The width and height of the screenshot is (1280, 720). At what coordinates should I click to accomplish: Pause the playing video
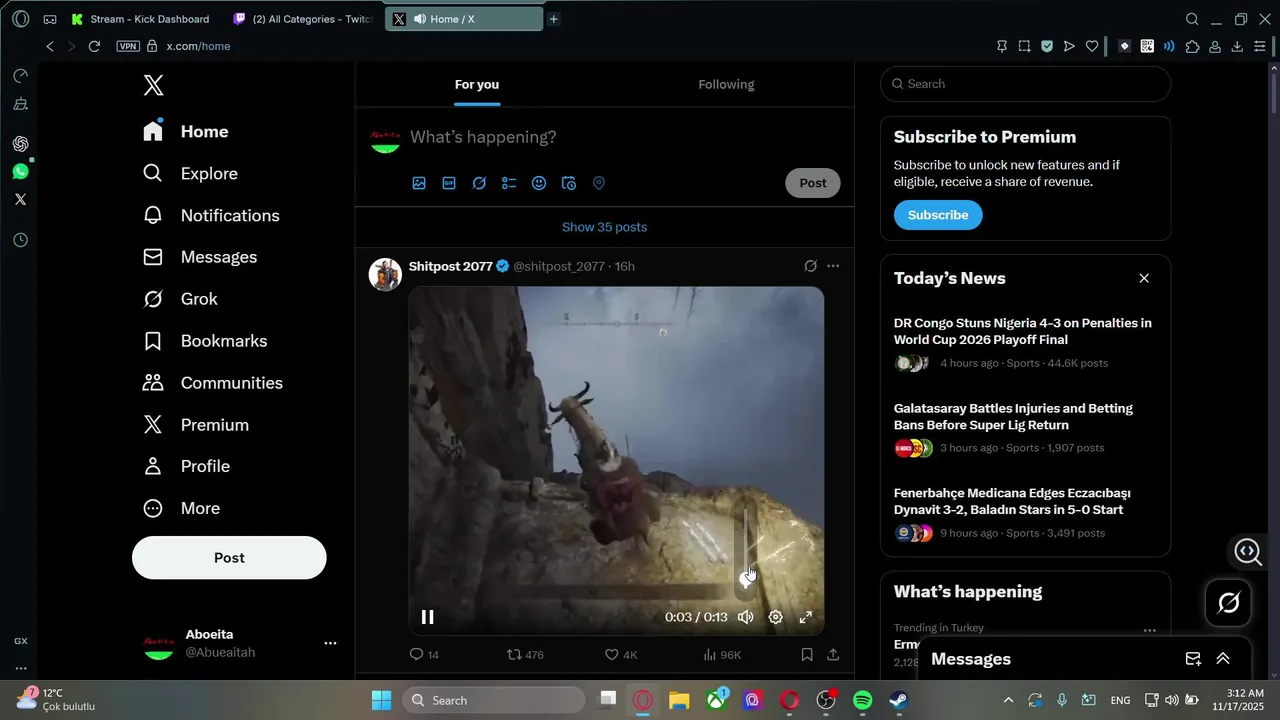(428, 617)
